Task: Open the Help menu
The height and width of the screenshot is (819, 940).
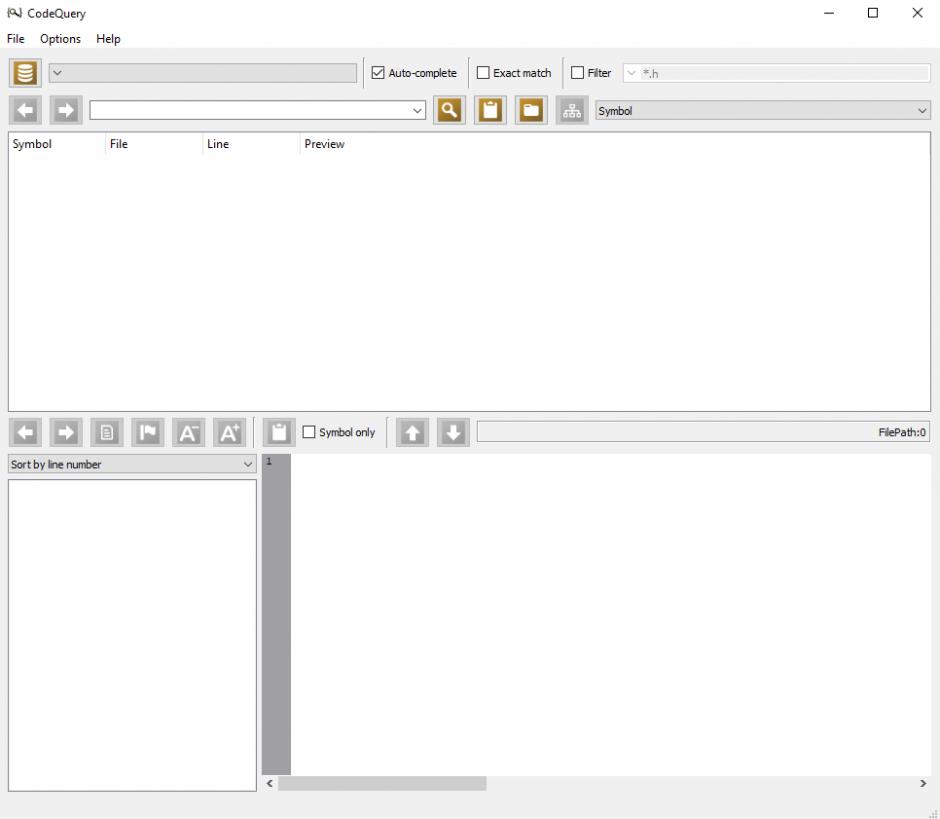Action: point(108,38)
